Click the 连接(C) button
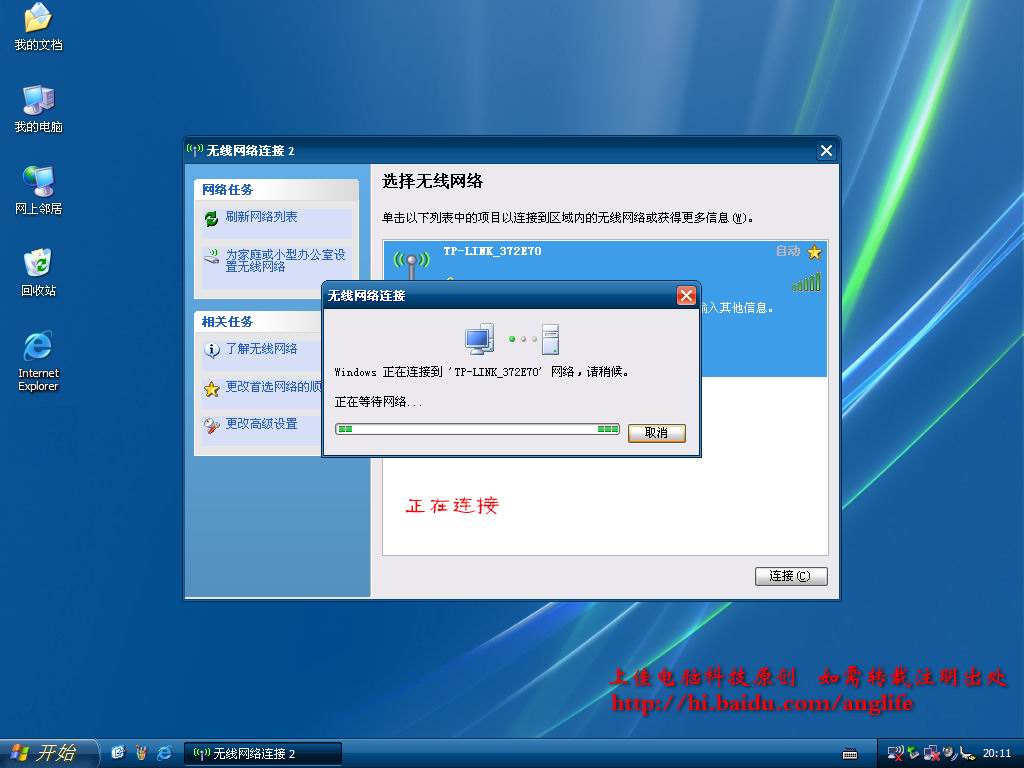The height and width of the screenshot is (768, 1024). coord(791,576)
